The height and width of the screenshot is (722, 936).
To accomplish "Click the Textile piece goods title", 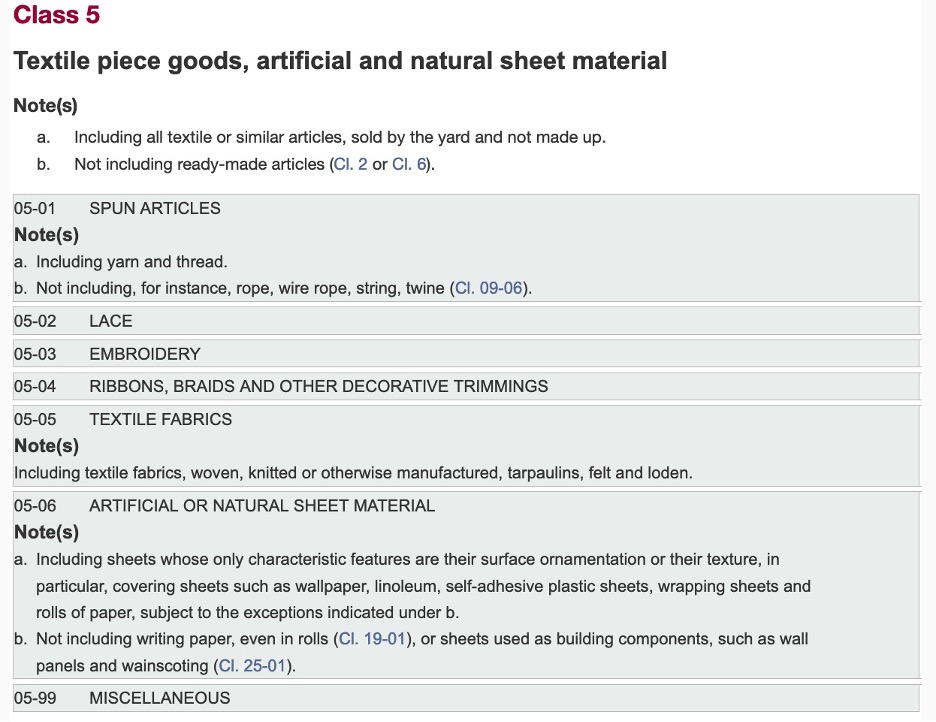I will [x=340, y=61].
